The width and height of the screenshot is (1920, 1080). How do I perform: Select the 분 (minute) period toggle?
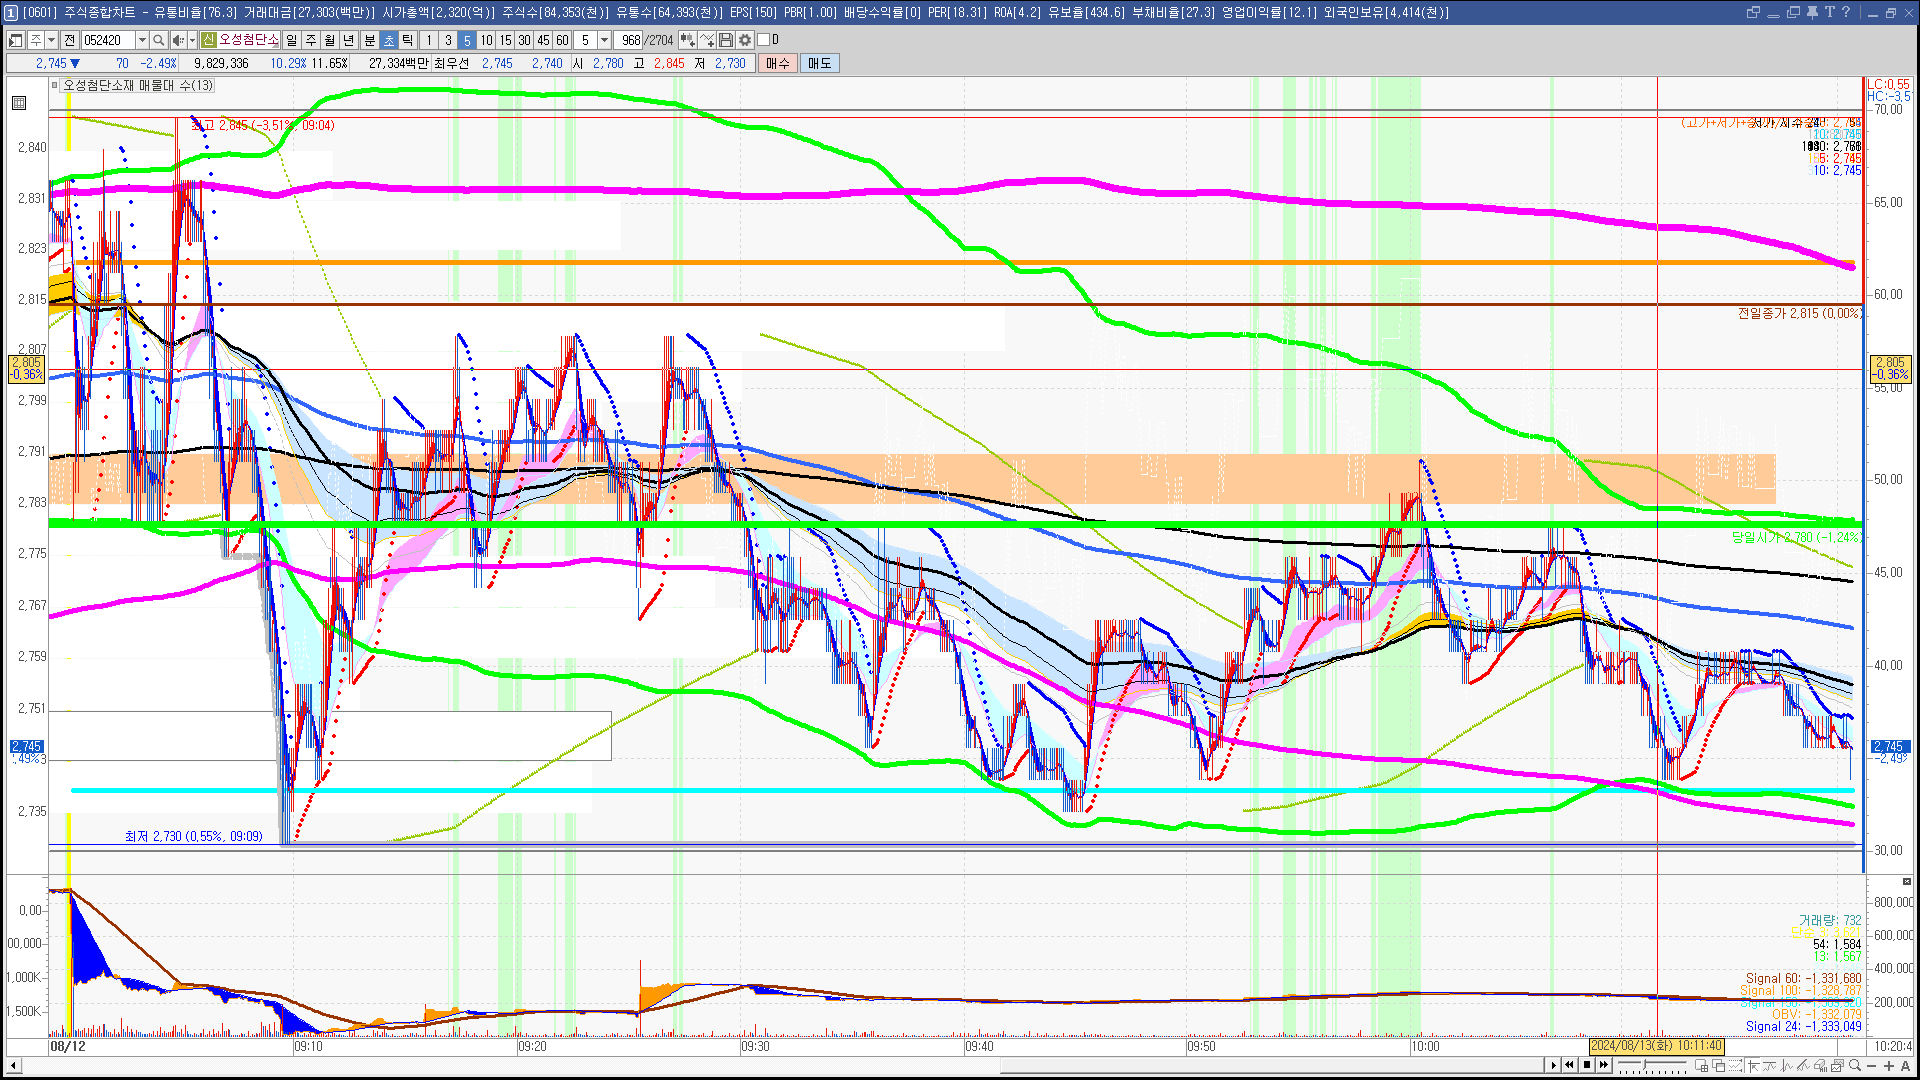(369, 40)
